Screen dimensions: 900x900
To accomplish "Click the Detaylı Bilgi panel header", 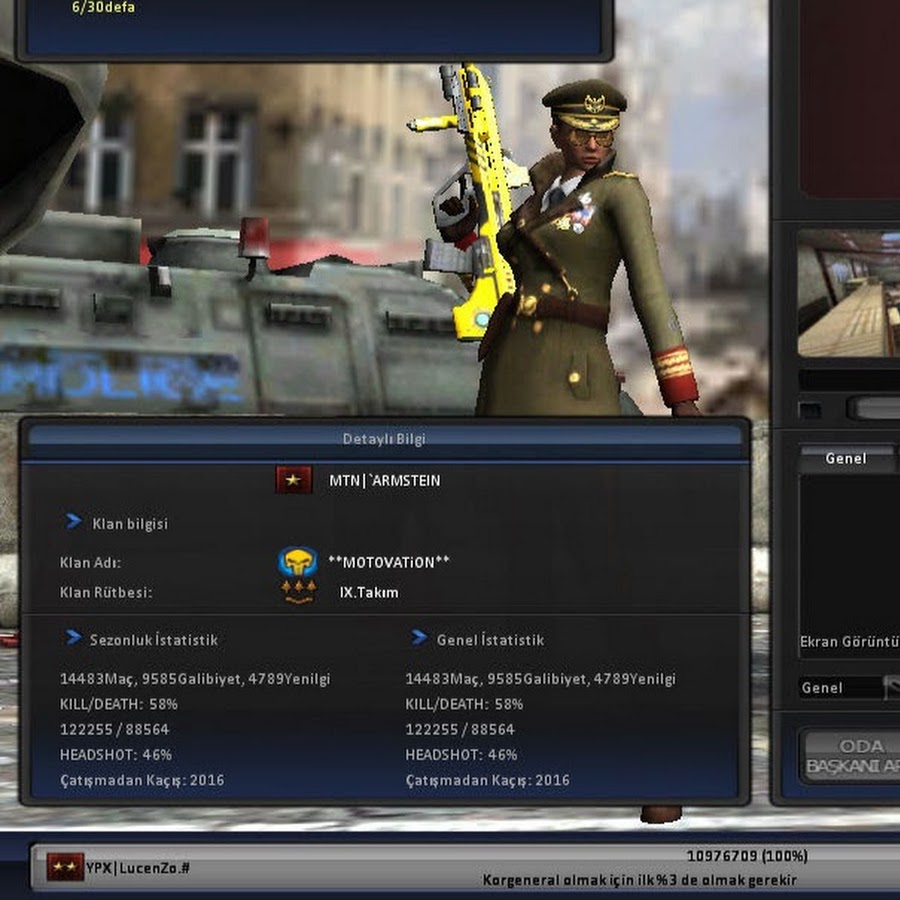I will [384, 438].
